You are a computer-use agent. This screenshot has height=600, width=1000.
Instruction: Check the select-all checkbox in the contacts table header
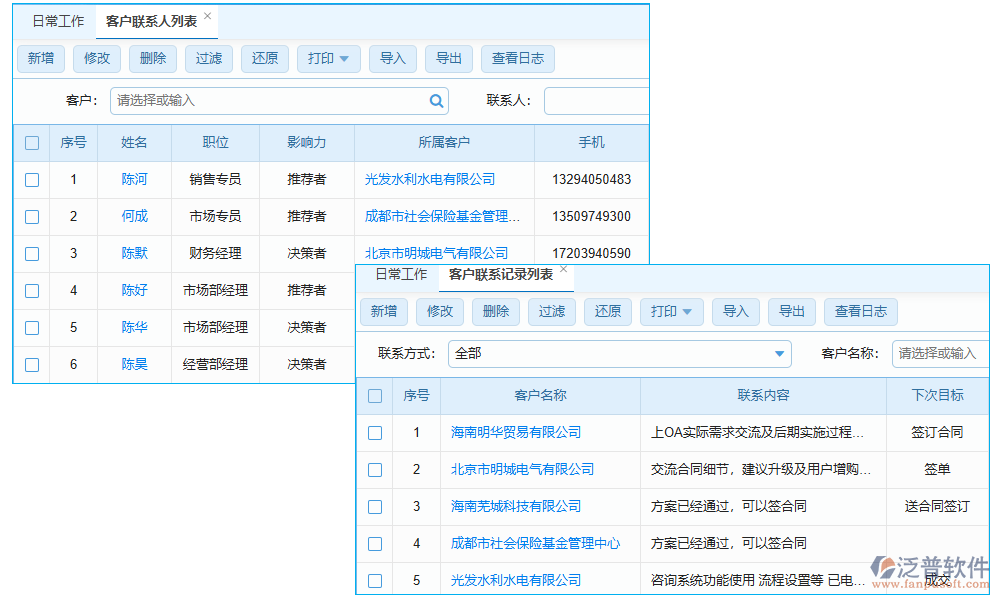pyautogui.click(x=31, y=142)
